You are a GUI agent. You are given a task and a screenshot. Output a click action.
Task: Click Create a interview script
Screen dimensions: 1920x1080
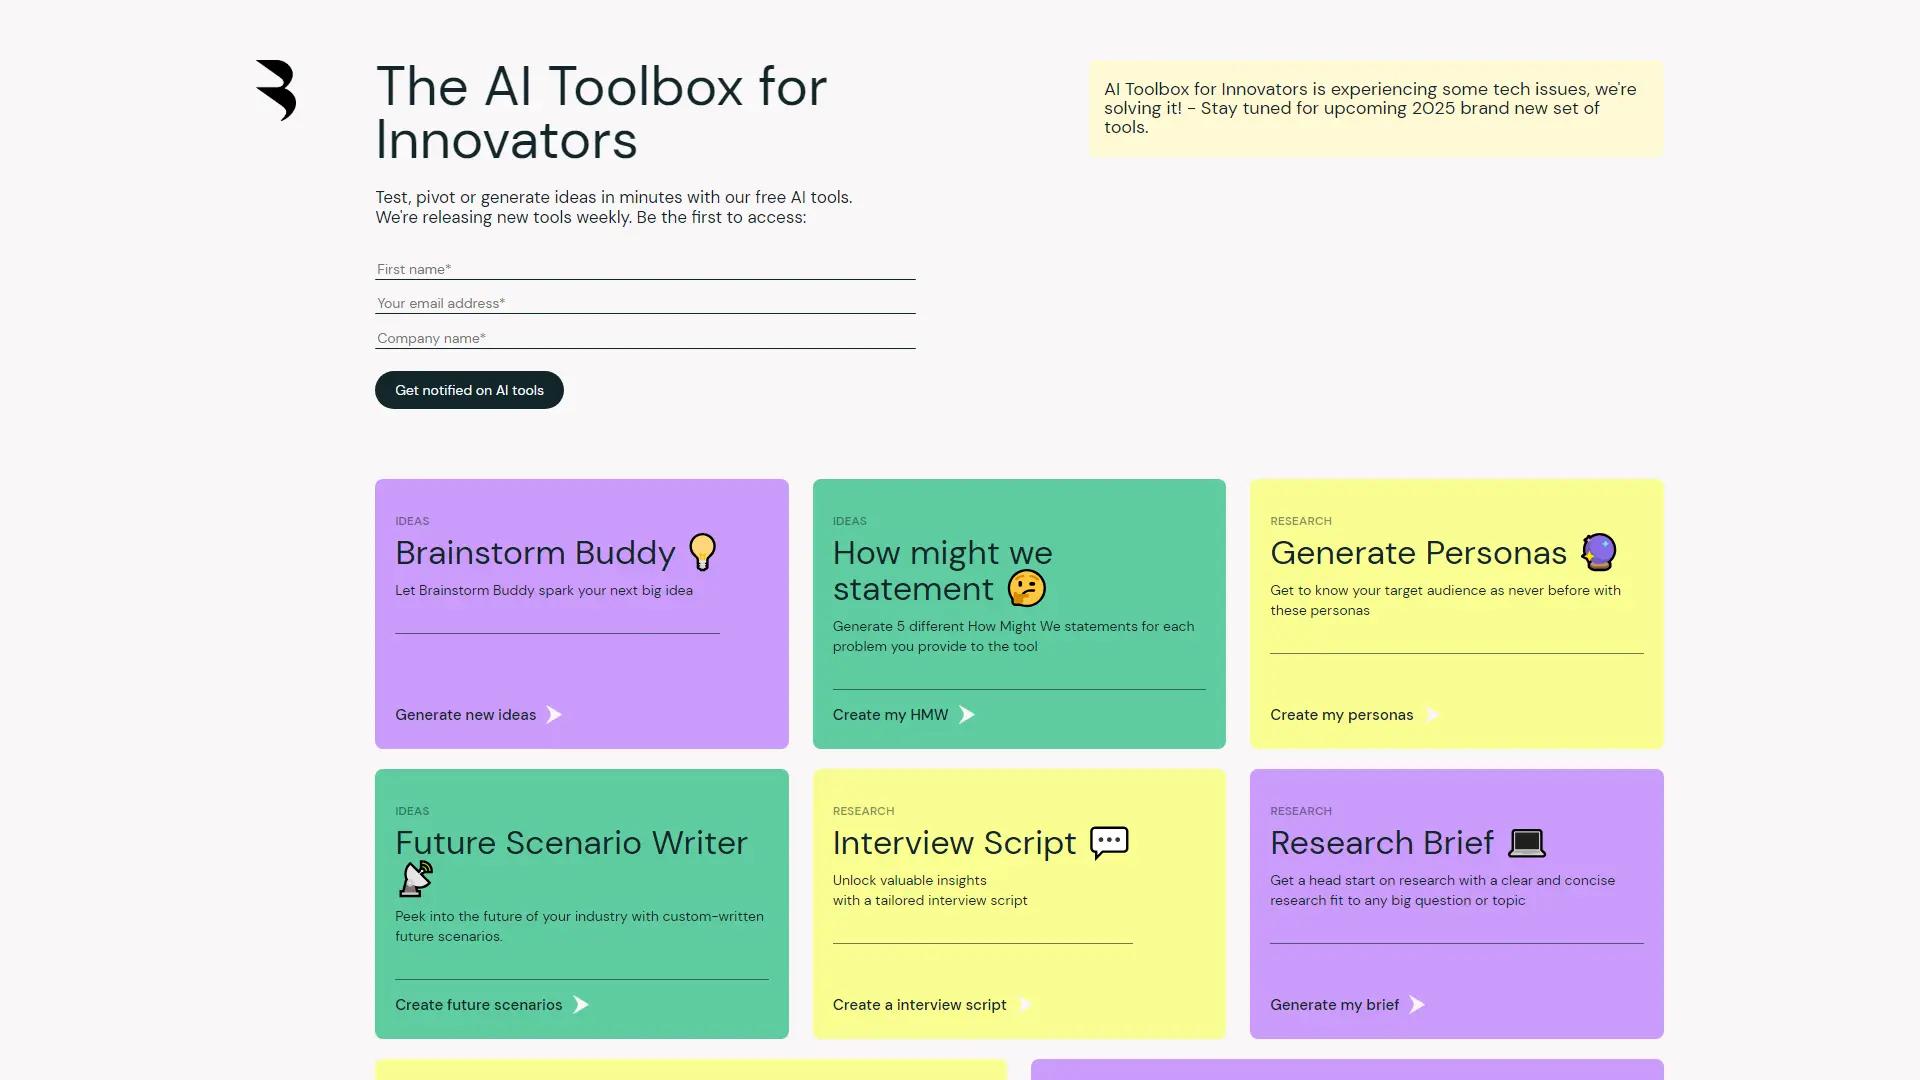[918, 1004]
